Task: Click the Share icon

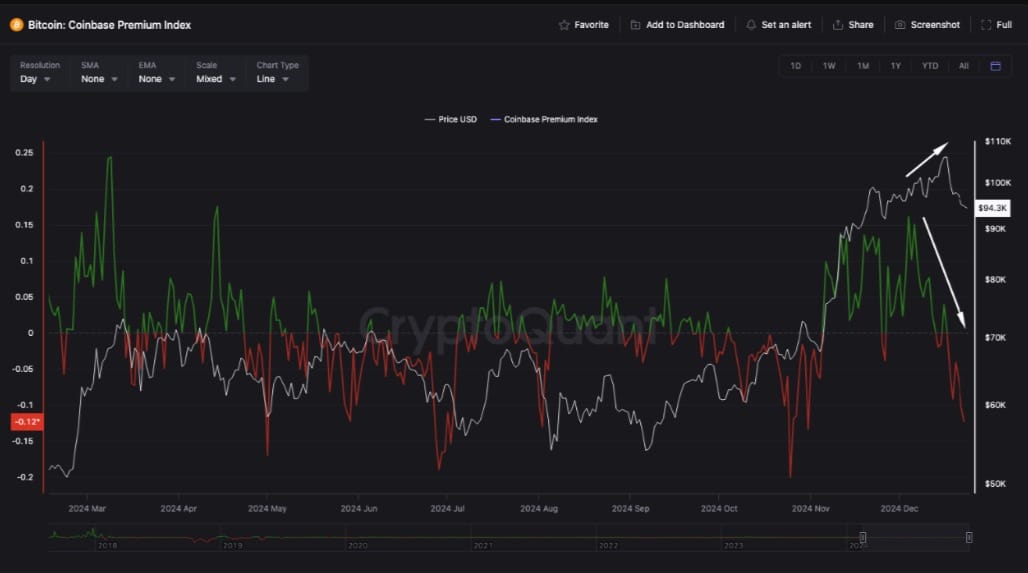Action: 838,25
